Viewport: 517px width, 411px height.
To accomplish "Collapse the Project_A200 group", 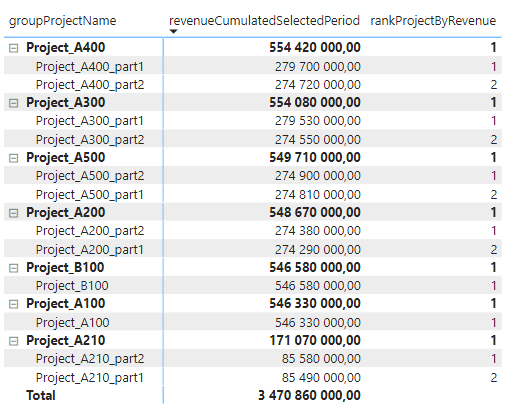I will pos(13,213).
